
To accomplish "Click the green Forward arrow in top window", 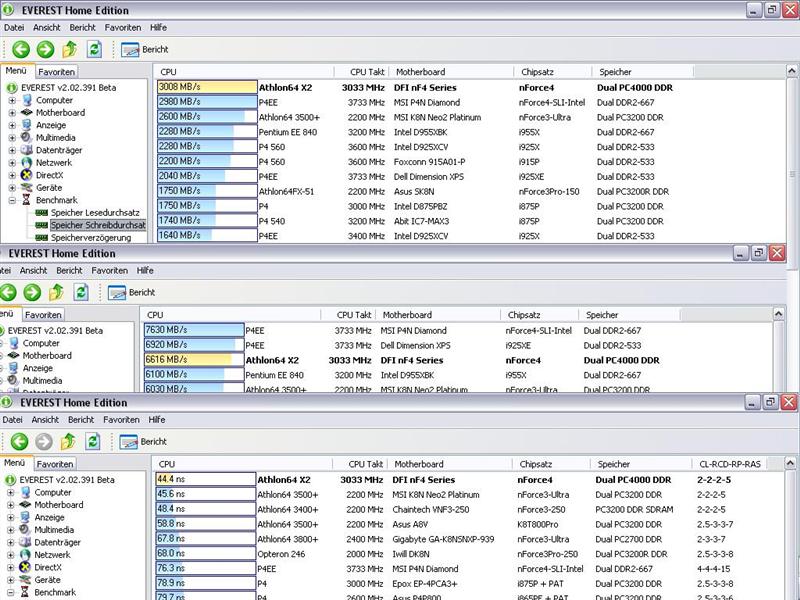I will pyautogui.click(x=45, y=49).
